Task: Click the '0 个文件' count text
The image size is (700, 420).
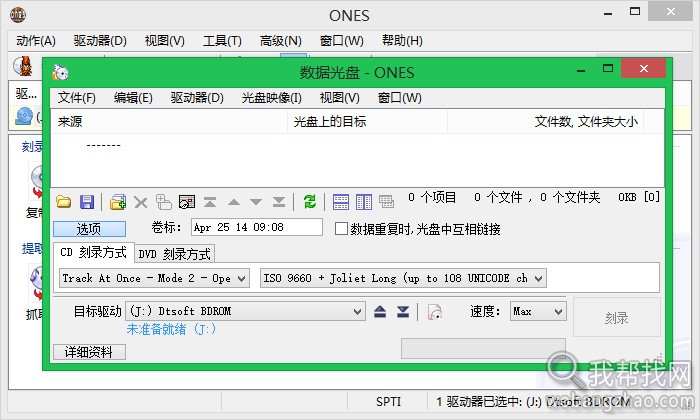Action: (498, 197)
